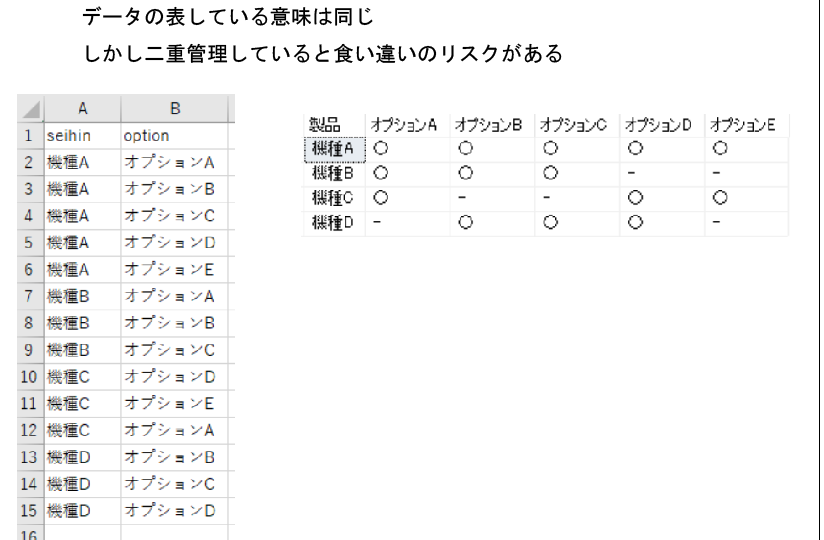Select the highlighted 機種A matrix cell
This screenshot has height=540, width=824.
(x=335, y=149)
